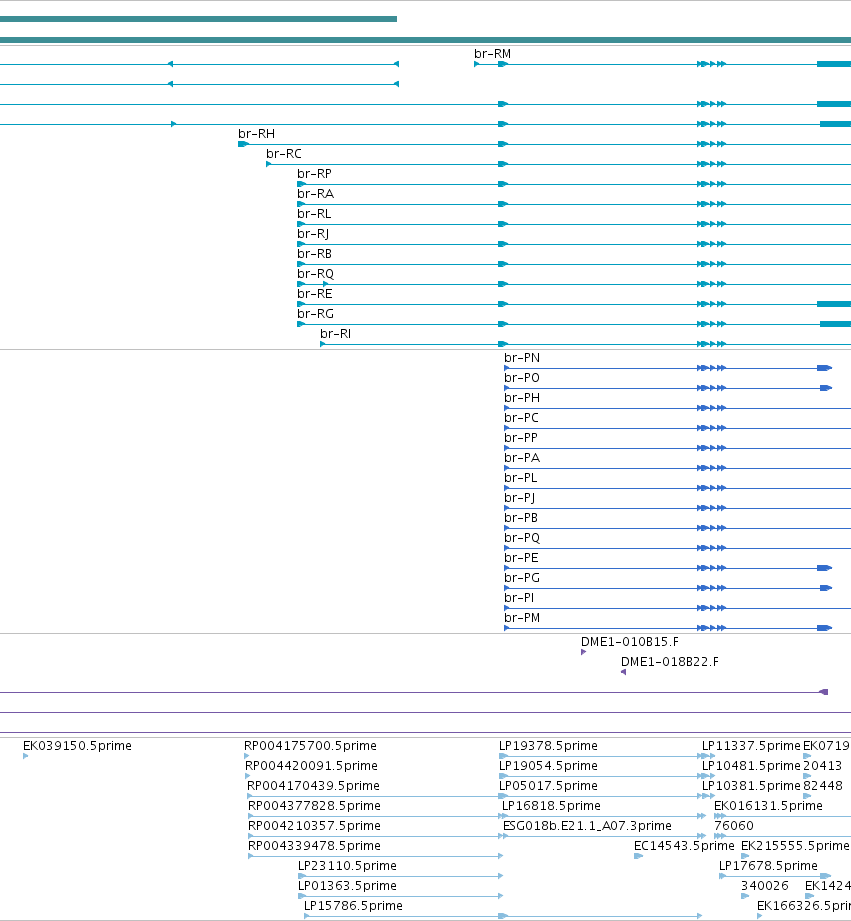Click the LP19054.5prime EST label
This screenshot has height=921, width=851.
pos(548,765)
